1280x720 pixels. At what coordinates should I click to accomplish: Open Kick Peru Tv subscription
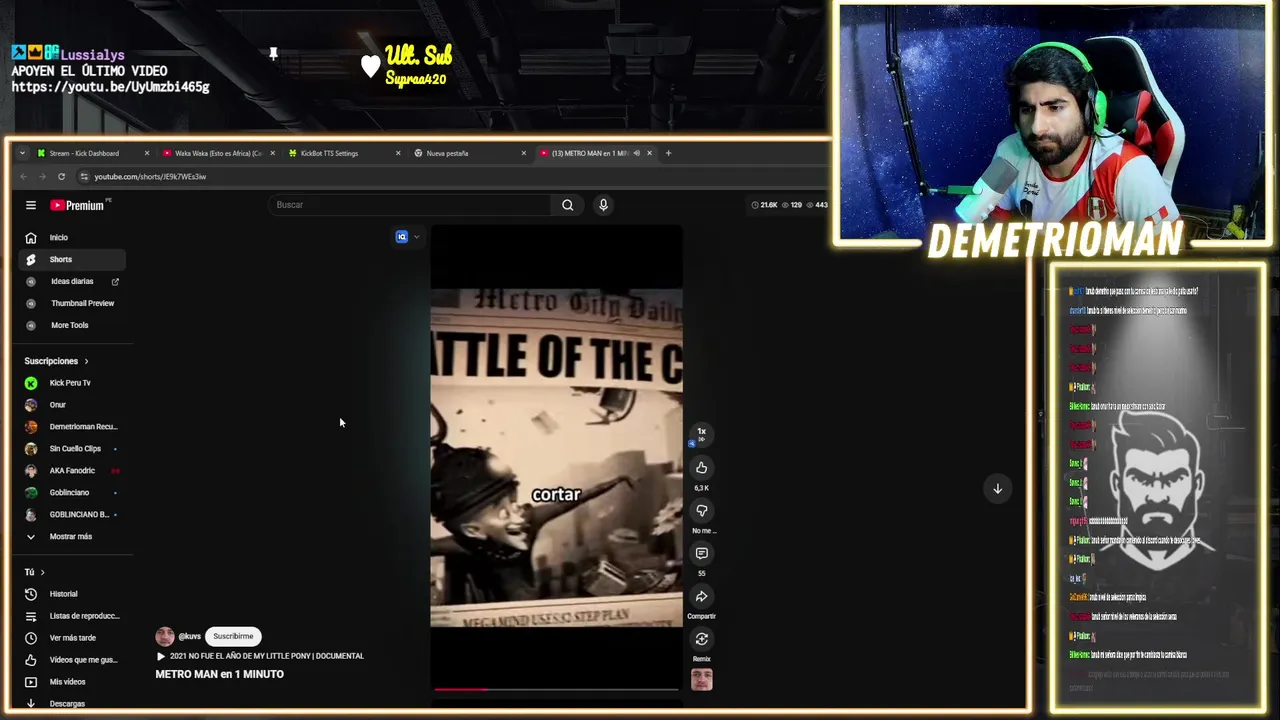click(72, 383)
